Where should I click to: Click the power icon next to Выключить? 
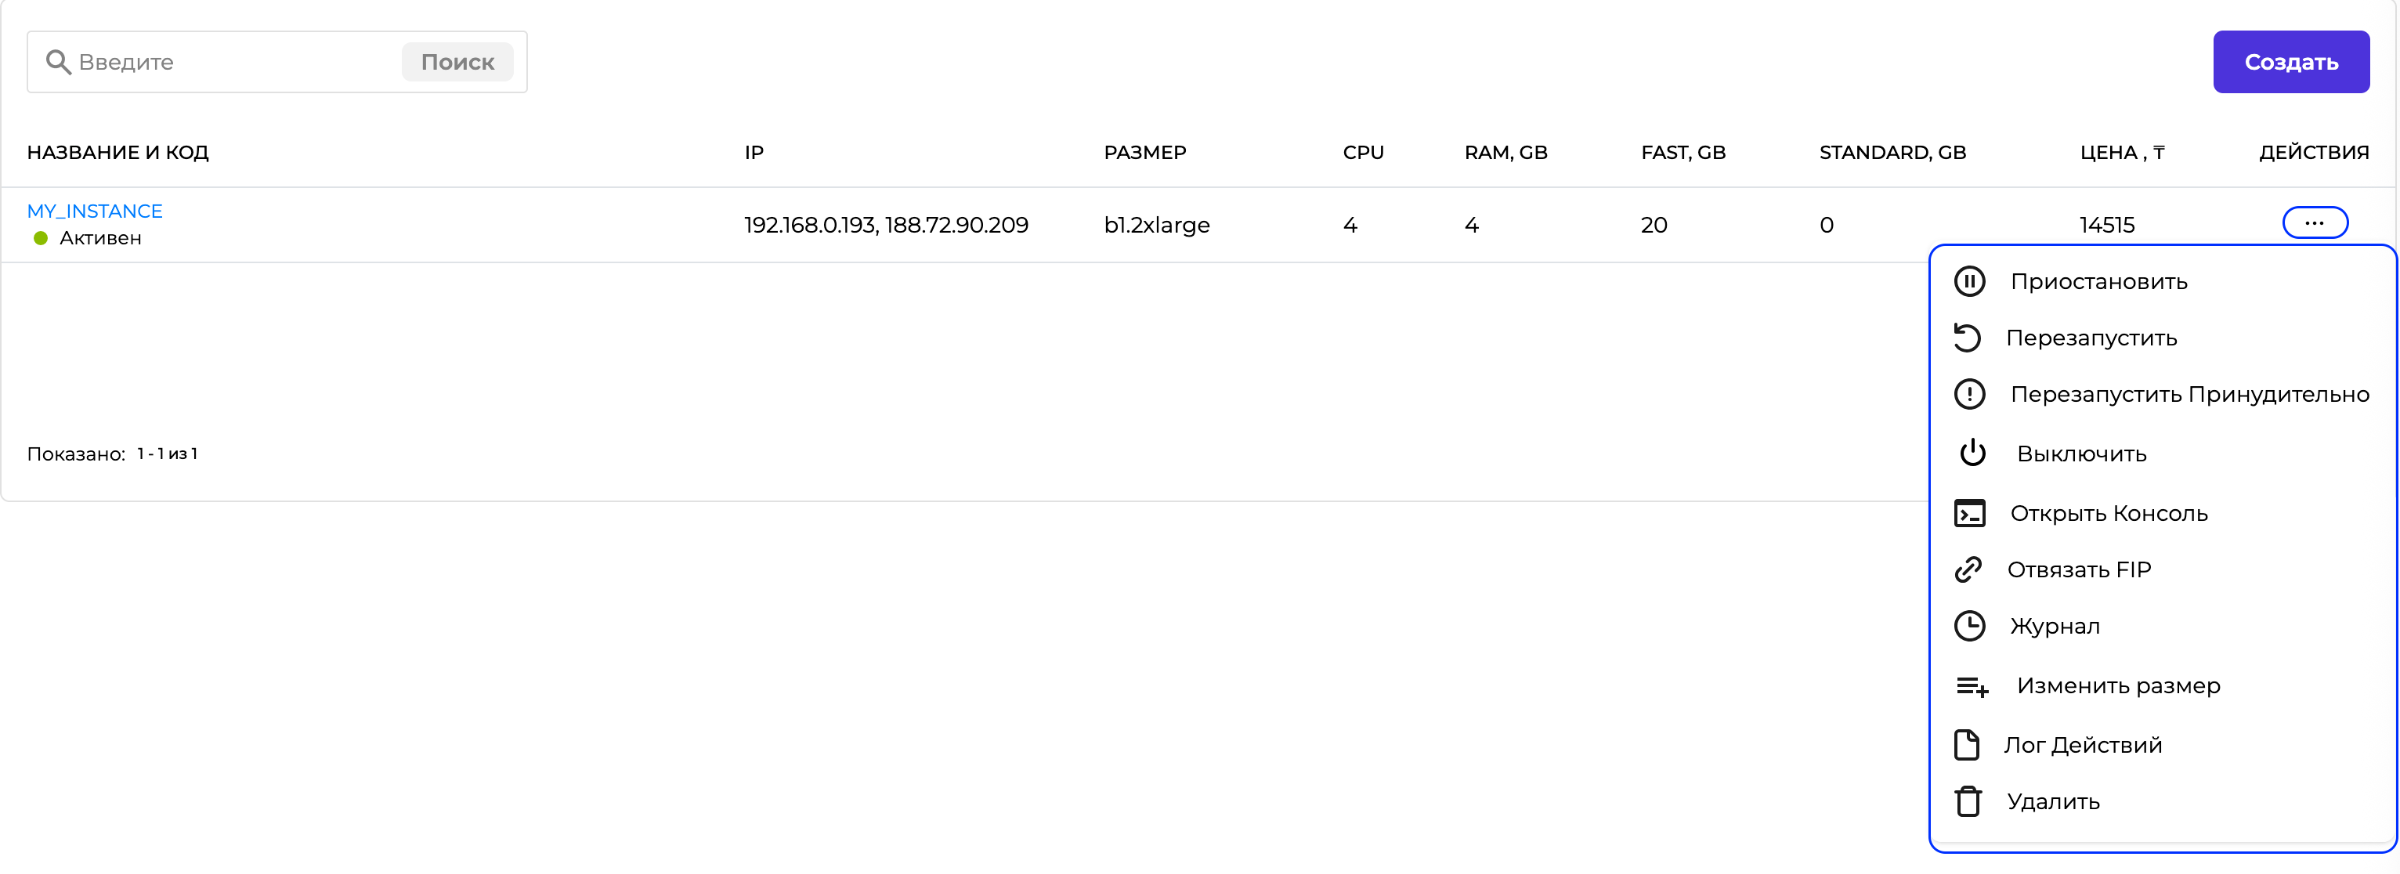tap(1972, 453)
